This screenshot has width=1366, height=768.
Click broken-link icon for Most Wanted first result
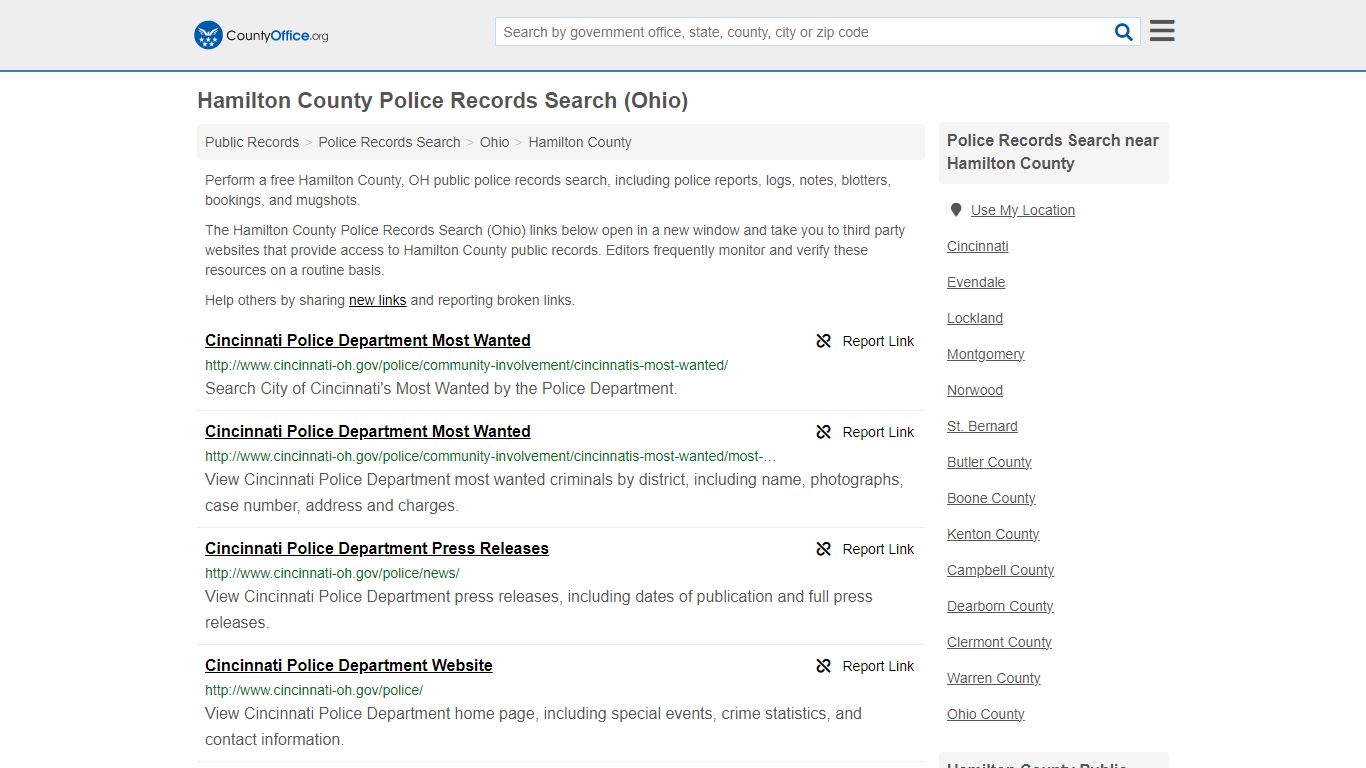pos(824,341)
